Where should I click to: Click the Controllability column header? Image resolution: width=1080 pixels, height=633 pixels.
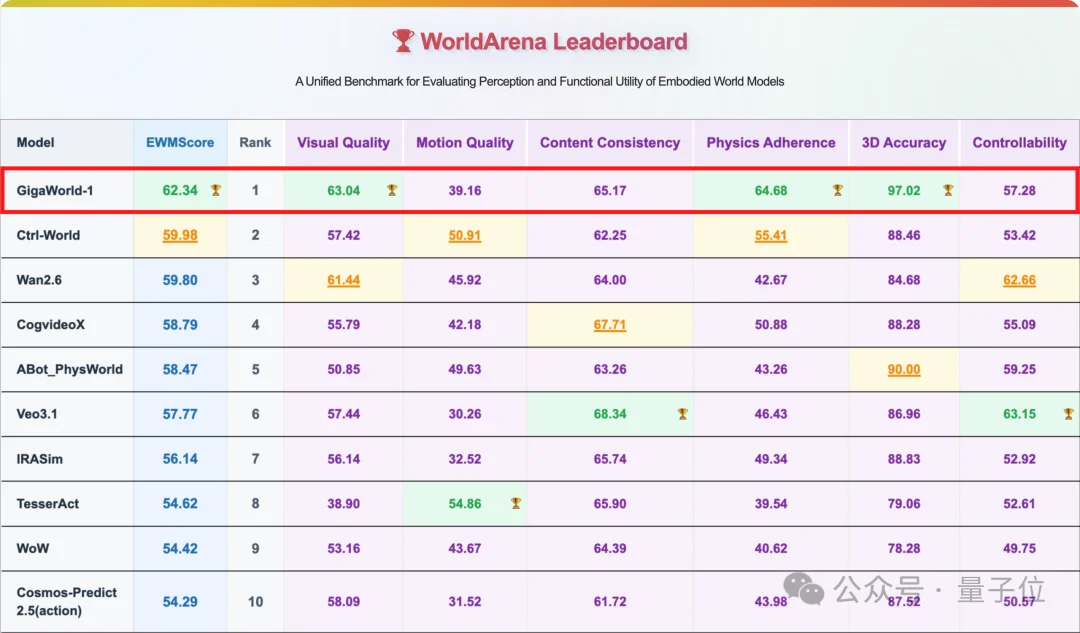(x=1019, y=143)
